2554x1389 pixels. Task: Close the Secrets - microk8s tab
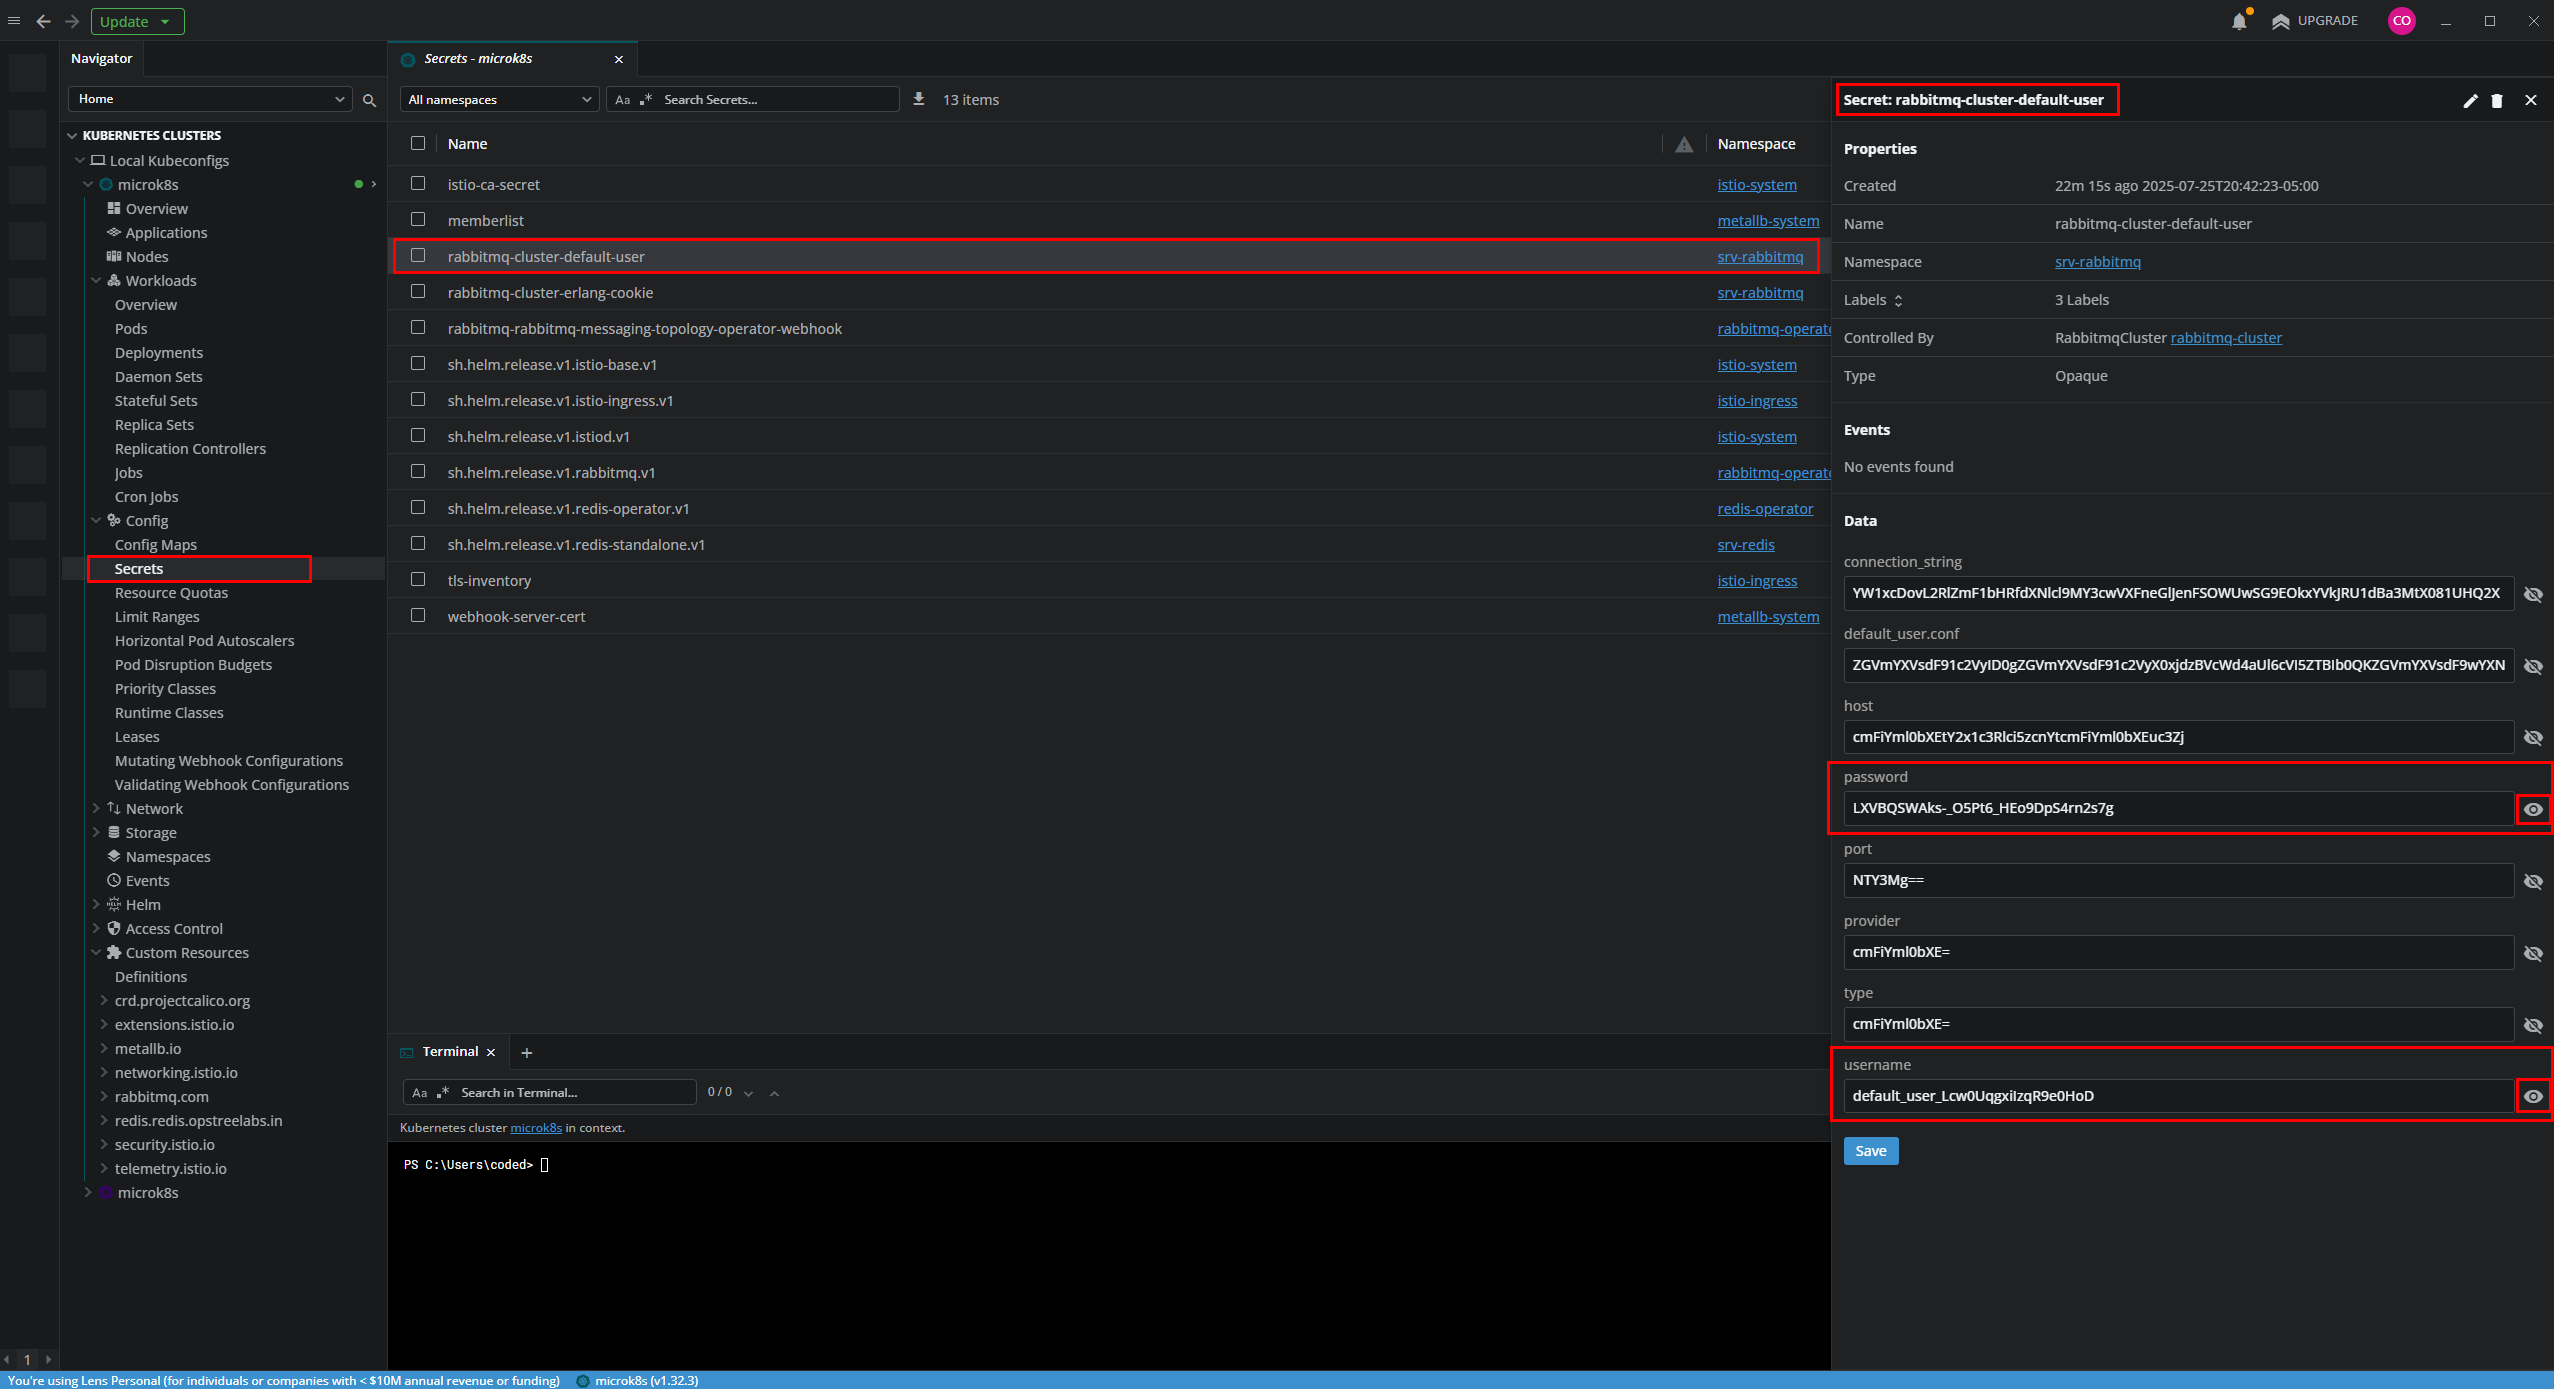(619, 59)
